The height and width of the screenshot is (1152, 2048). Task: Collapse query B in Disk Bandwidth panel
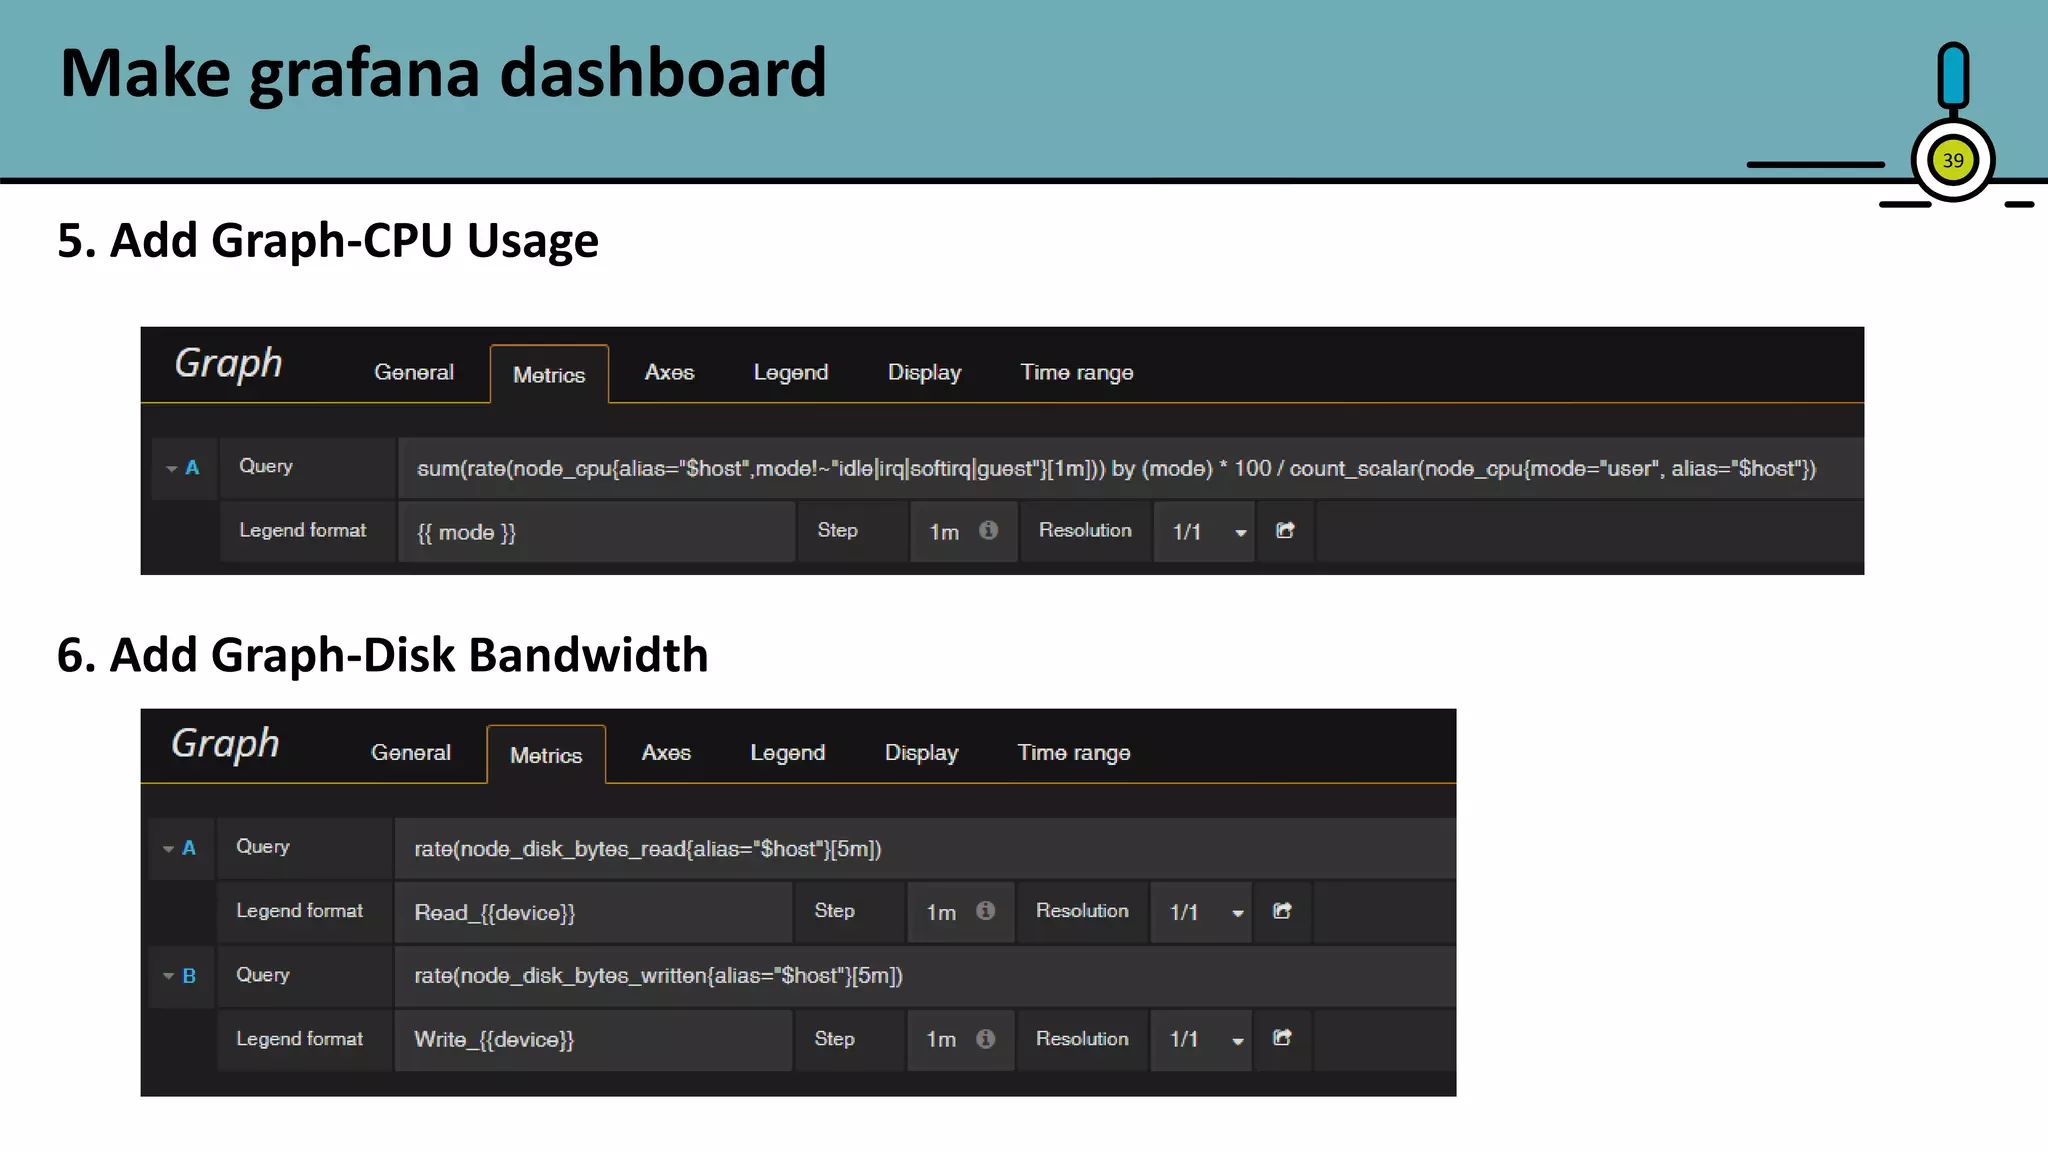169,976
